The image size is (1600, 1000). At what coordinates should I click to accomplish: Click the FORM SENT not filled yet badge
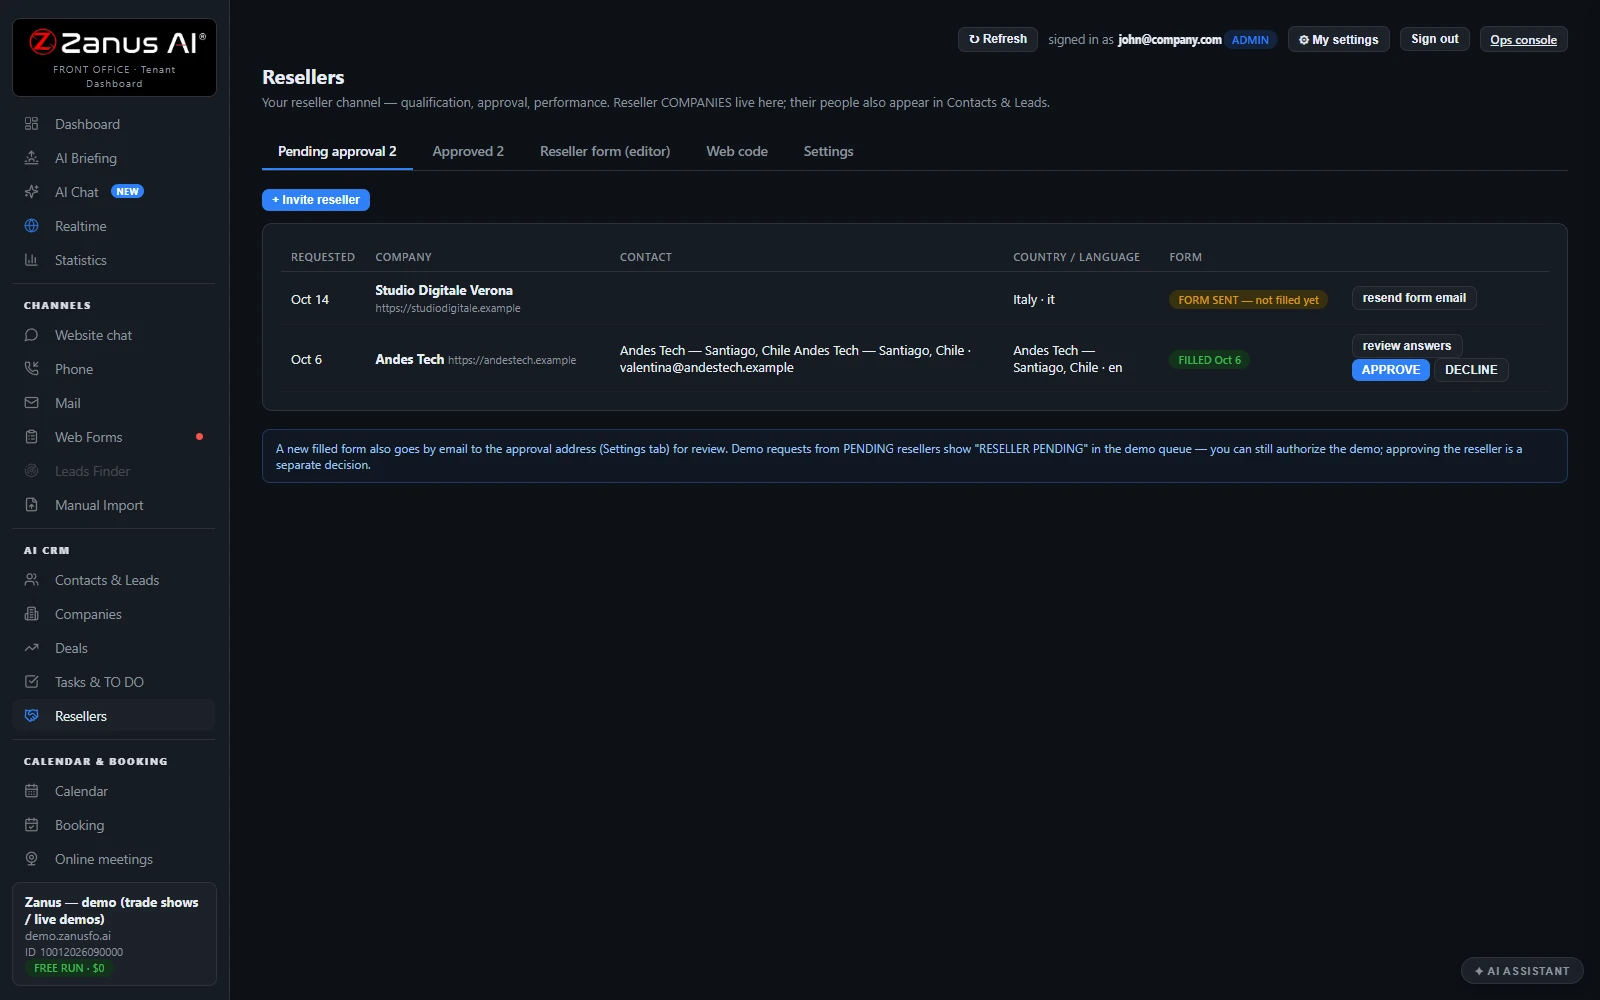pos(1248,300)
